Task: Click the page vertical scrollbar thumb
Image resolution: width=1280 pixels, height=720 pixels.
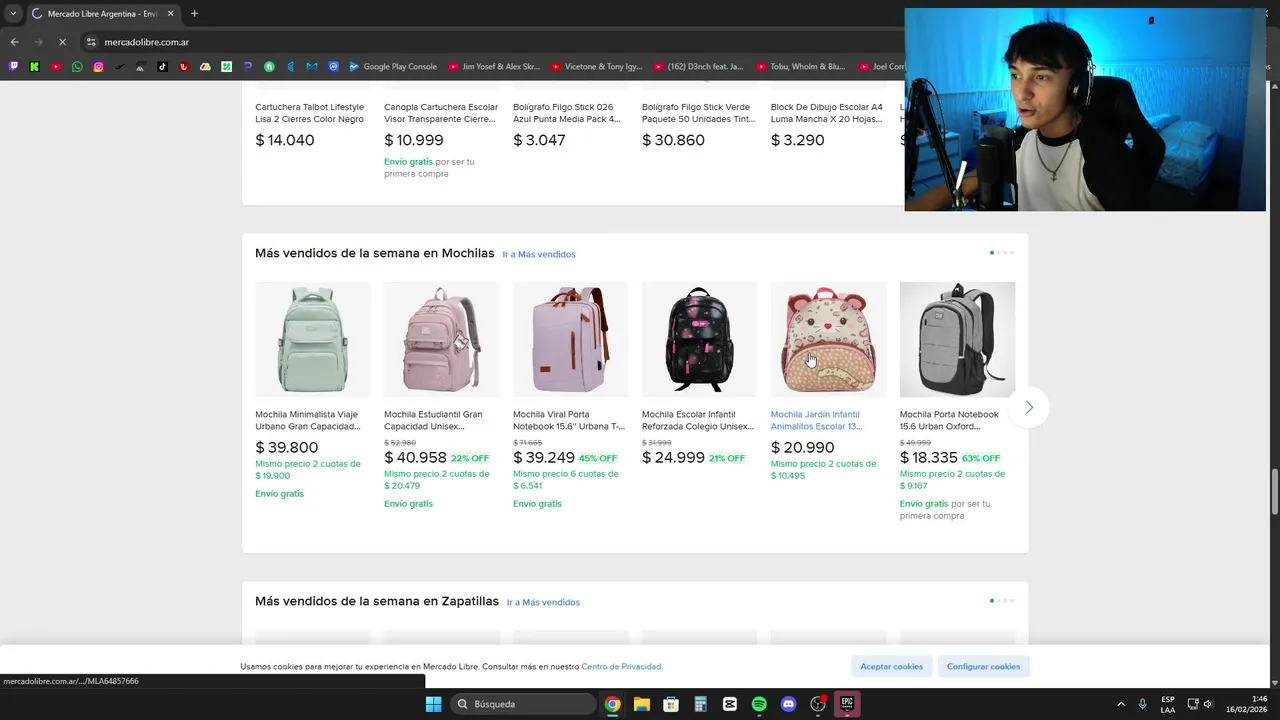Action: click(x=1274, y=492)
